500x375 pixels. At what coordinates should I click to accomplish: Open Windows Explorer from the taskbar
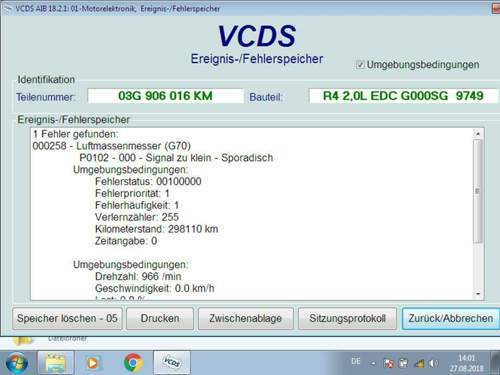point(56,363)
